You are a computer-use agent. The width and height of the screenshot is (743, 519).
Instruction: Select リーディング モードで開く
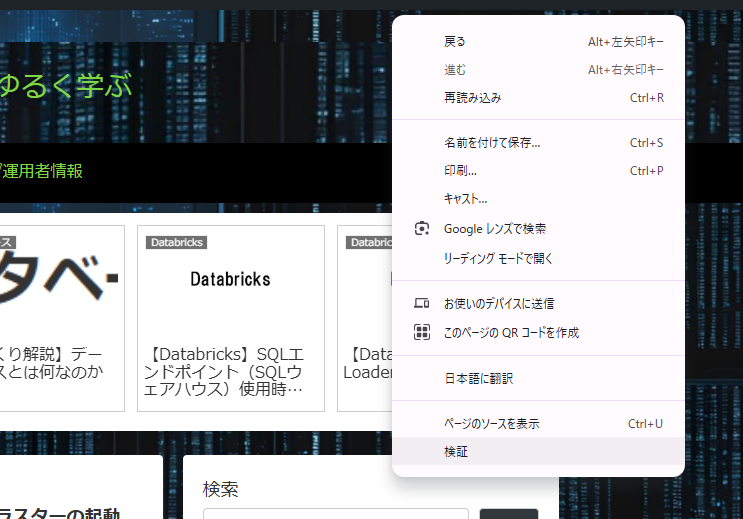point(498,258)
